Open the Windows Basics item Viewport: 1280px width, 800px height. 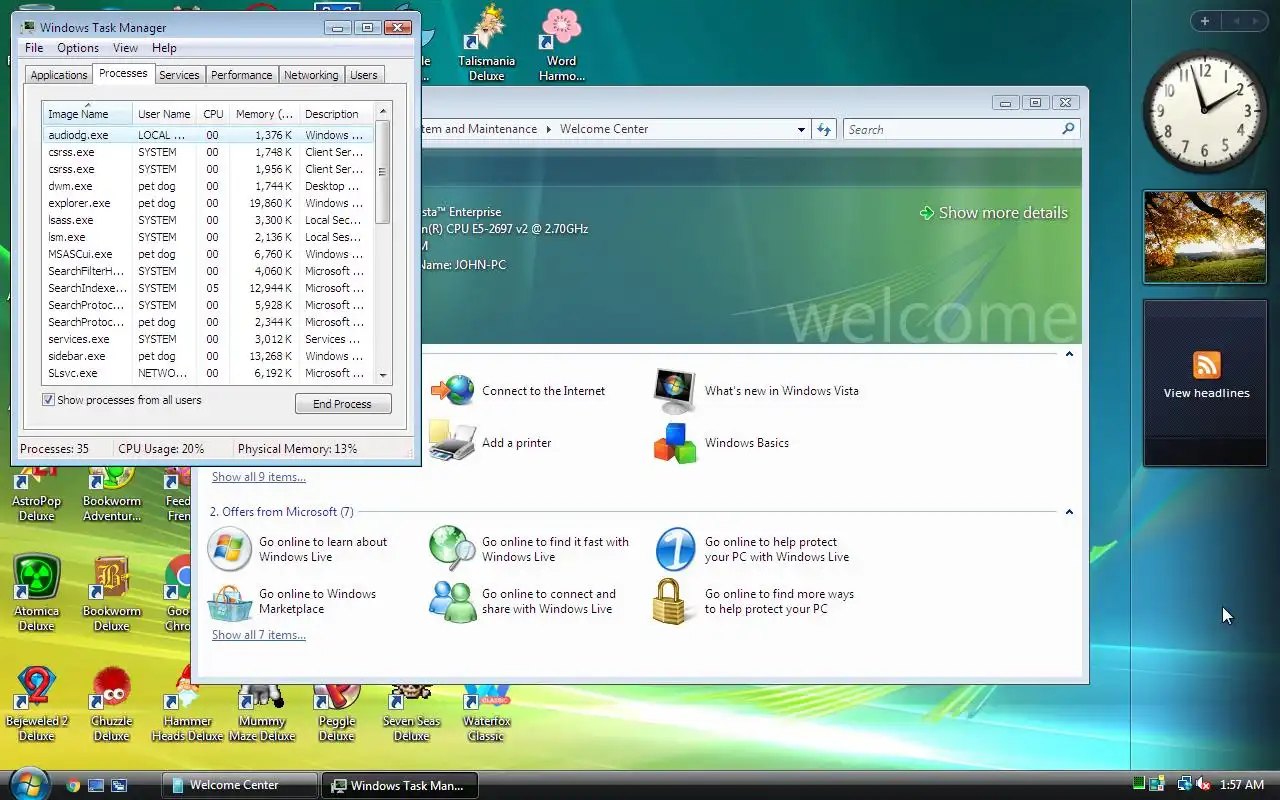point(722,443)
